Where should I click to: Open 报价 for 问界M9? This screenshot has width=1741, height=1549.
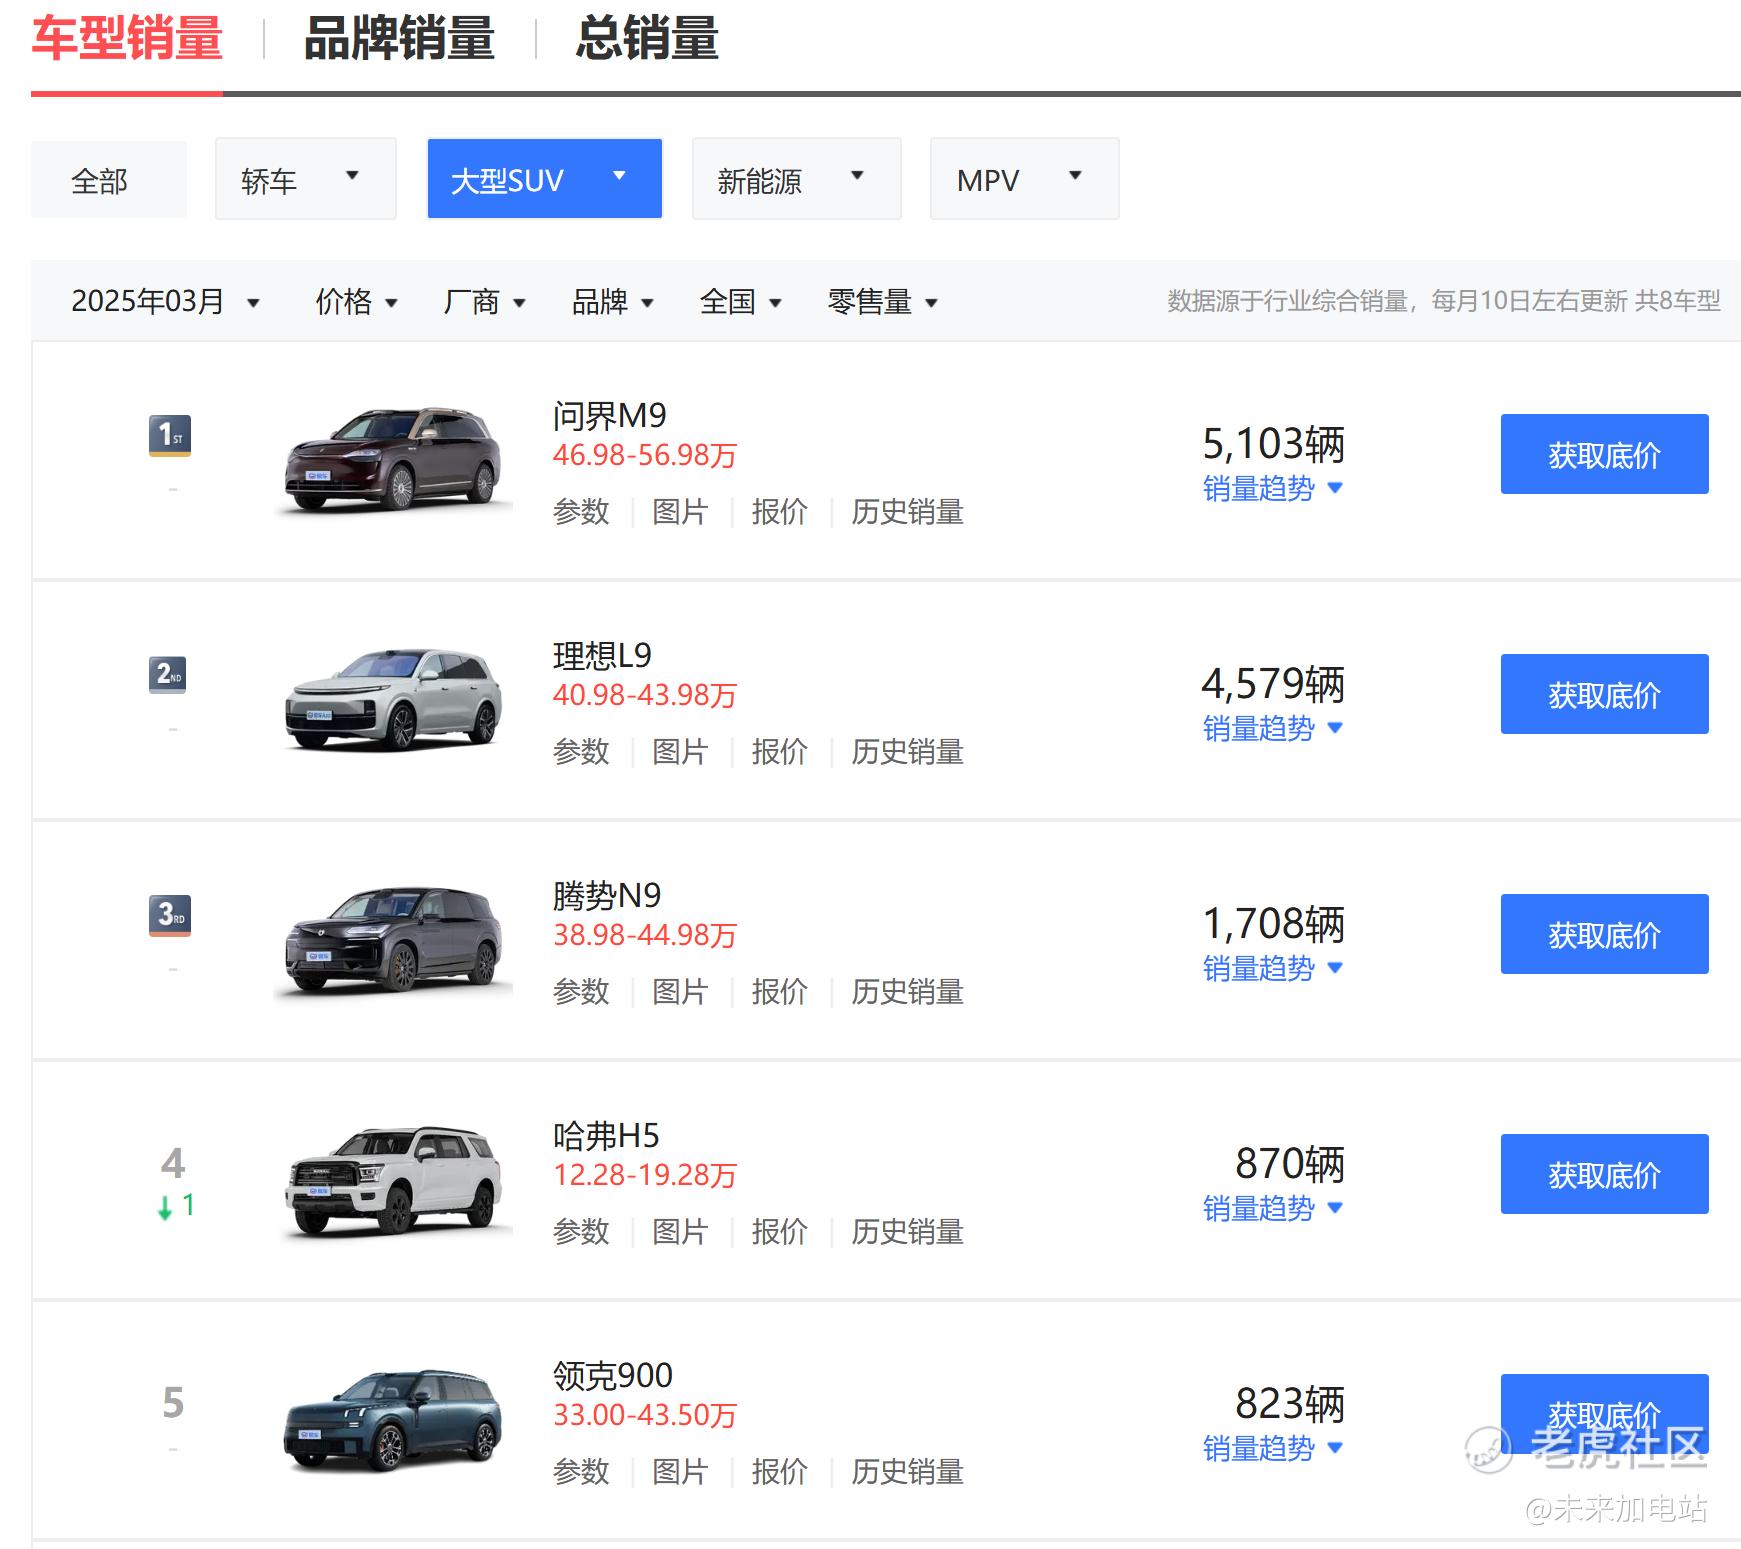tap(779, 512)
